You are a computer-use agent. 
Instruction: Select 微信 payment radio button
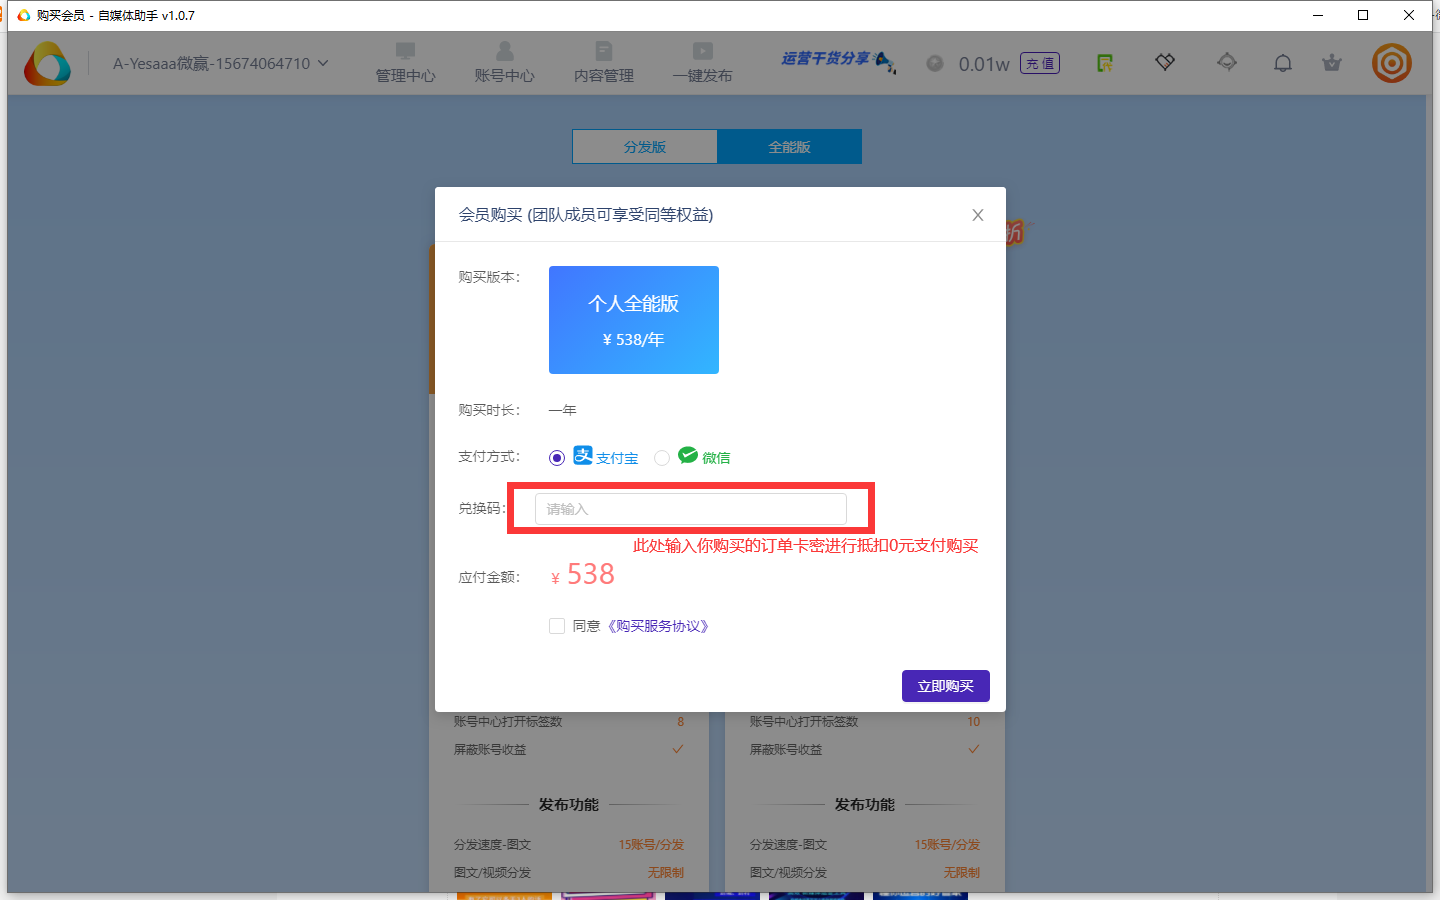click(662, 458)
